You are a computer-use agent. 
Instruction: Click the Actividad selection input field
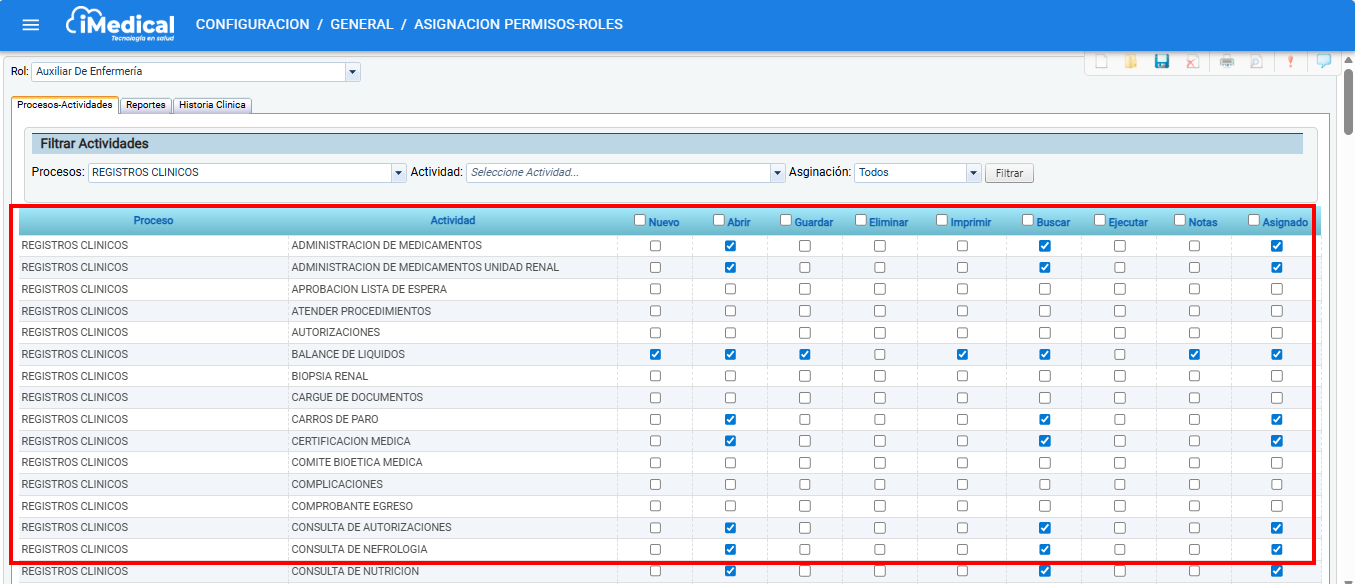(618, 173)
